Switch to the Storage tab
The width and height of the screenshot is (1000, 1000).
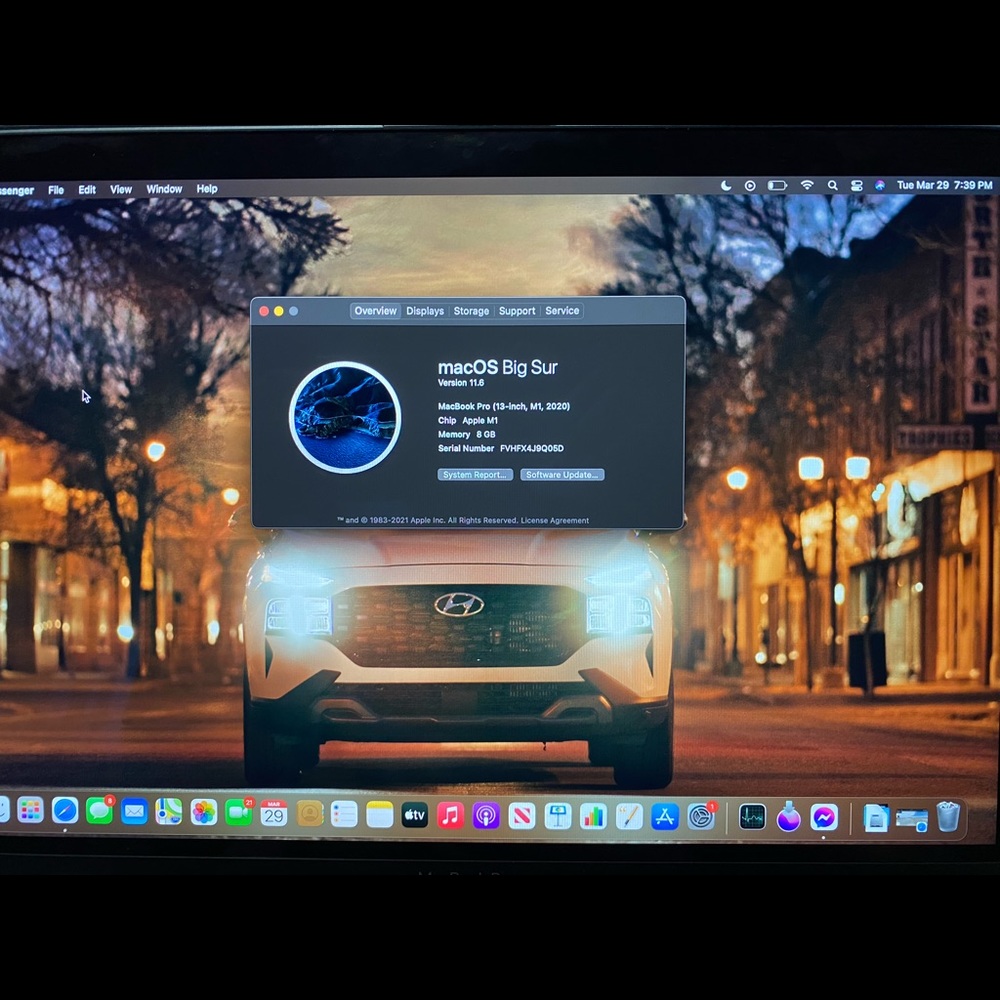point(471,311)
